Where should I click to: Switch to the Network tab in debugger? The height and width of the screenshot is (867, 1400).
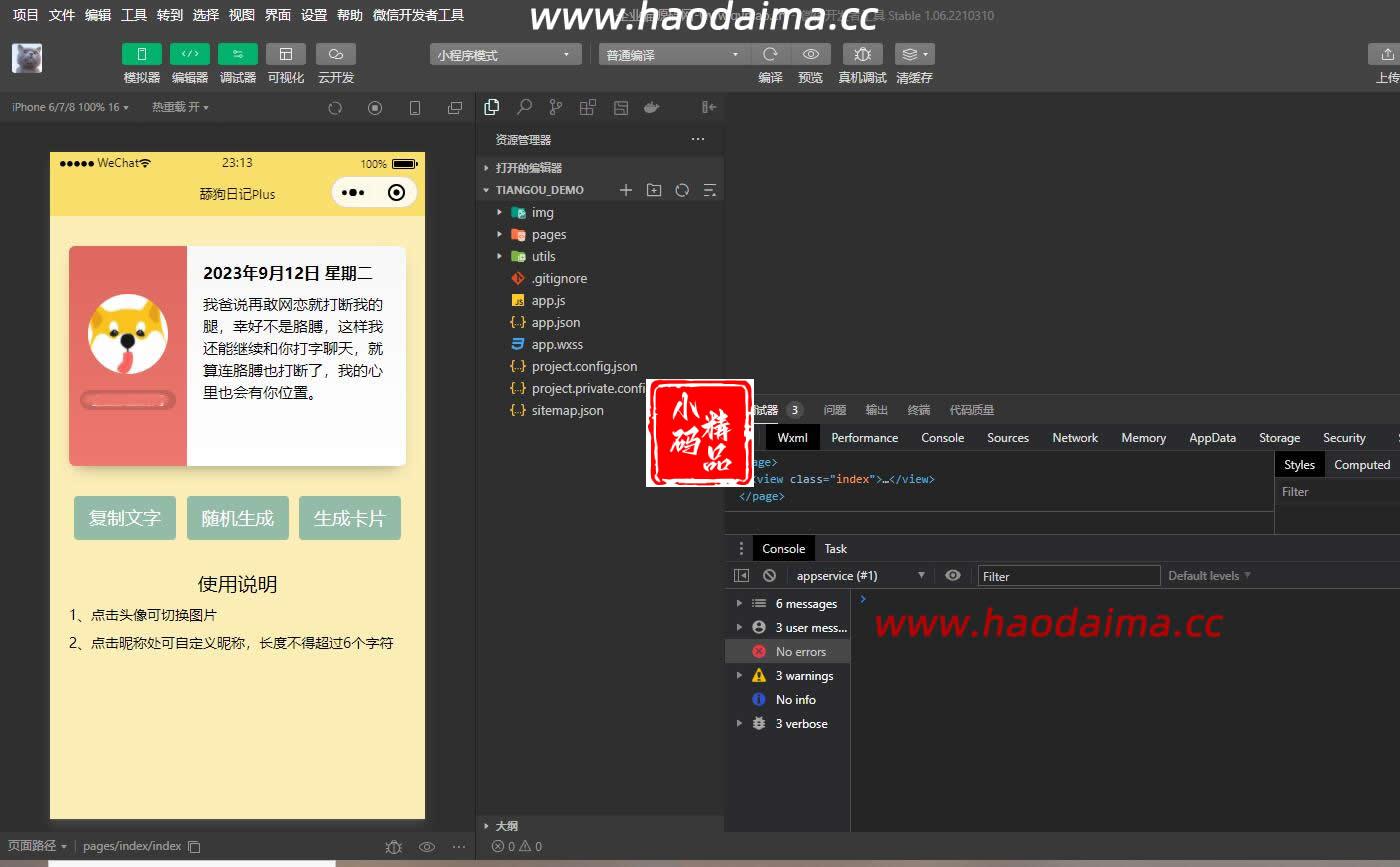[1075, 438]
